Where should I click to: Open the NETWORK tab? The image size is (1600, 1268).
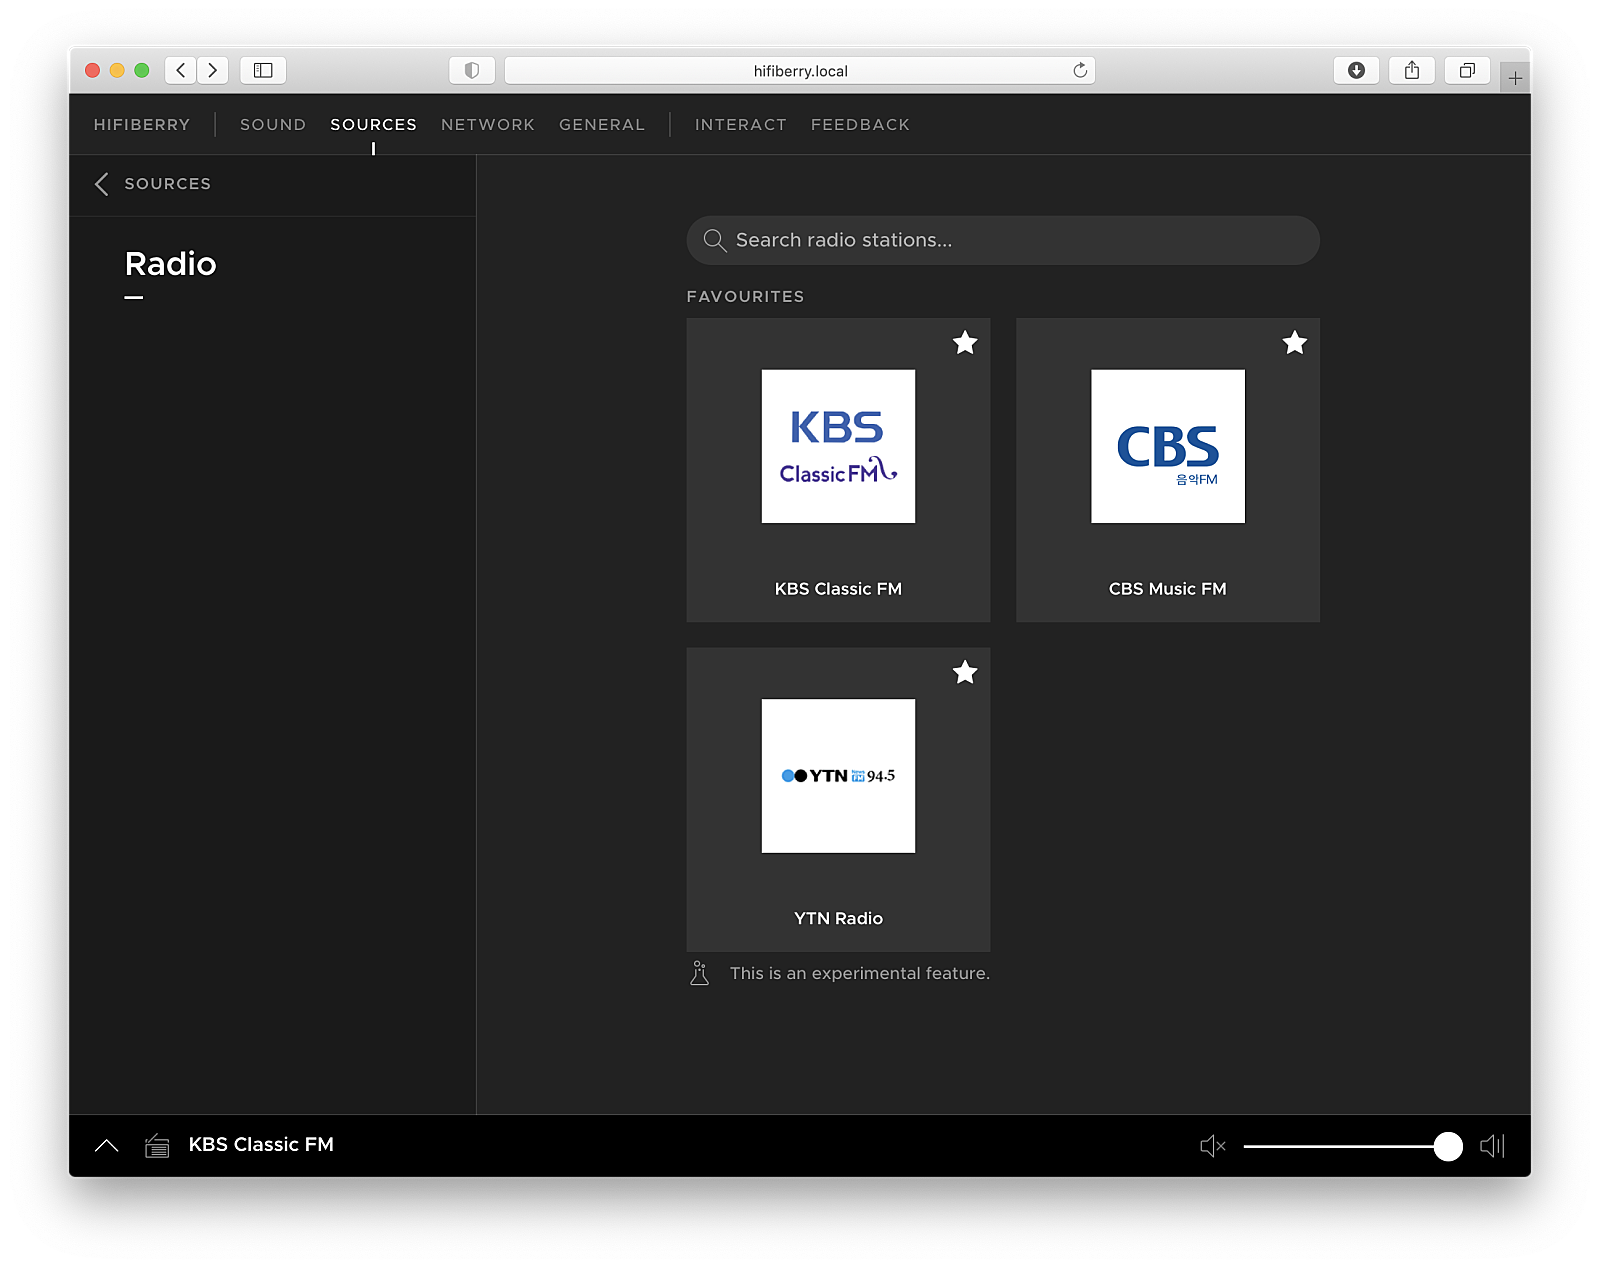pyautogui.click(x=488, y=124)
